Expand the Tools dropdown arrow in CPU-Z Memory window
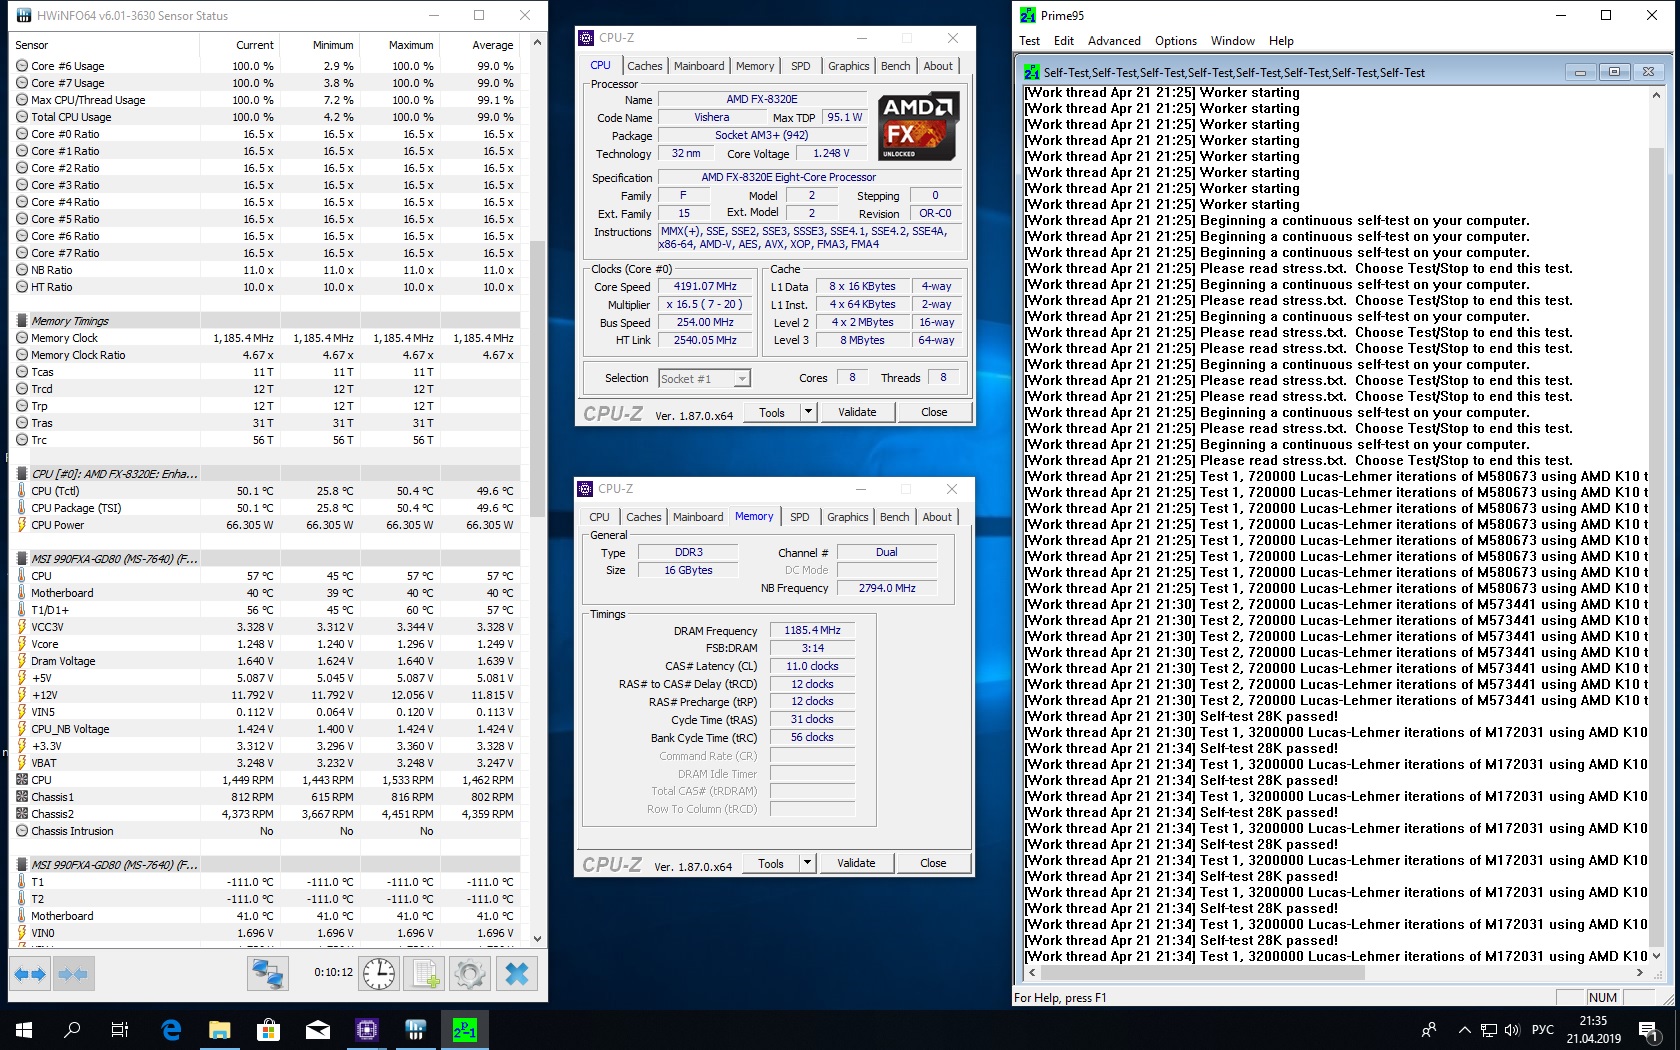Image resolution: width=1680 pixels, height=1050 pixels. tap(807, 863)
